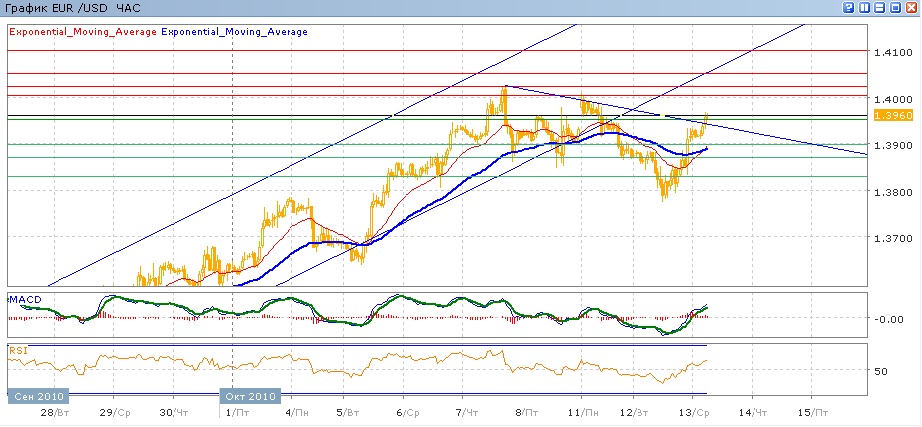Close the EUR/USD chart window
Screen dimensions: 922x427
point(910,8)
